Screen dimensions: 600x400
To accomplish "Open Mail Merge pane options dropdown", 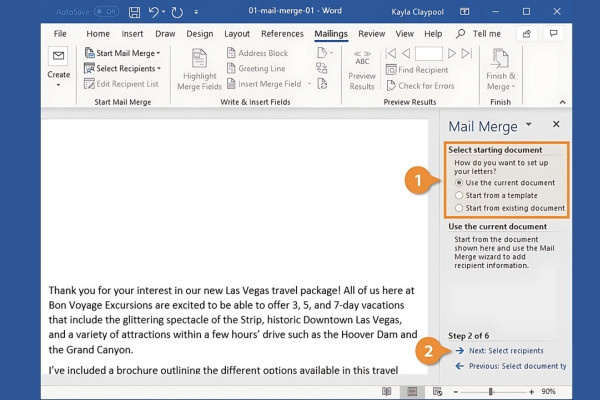I will [x=528, y=124].
